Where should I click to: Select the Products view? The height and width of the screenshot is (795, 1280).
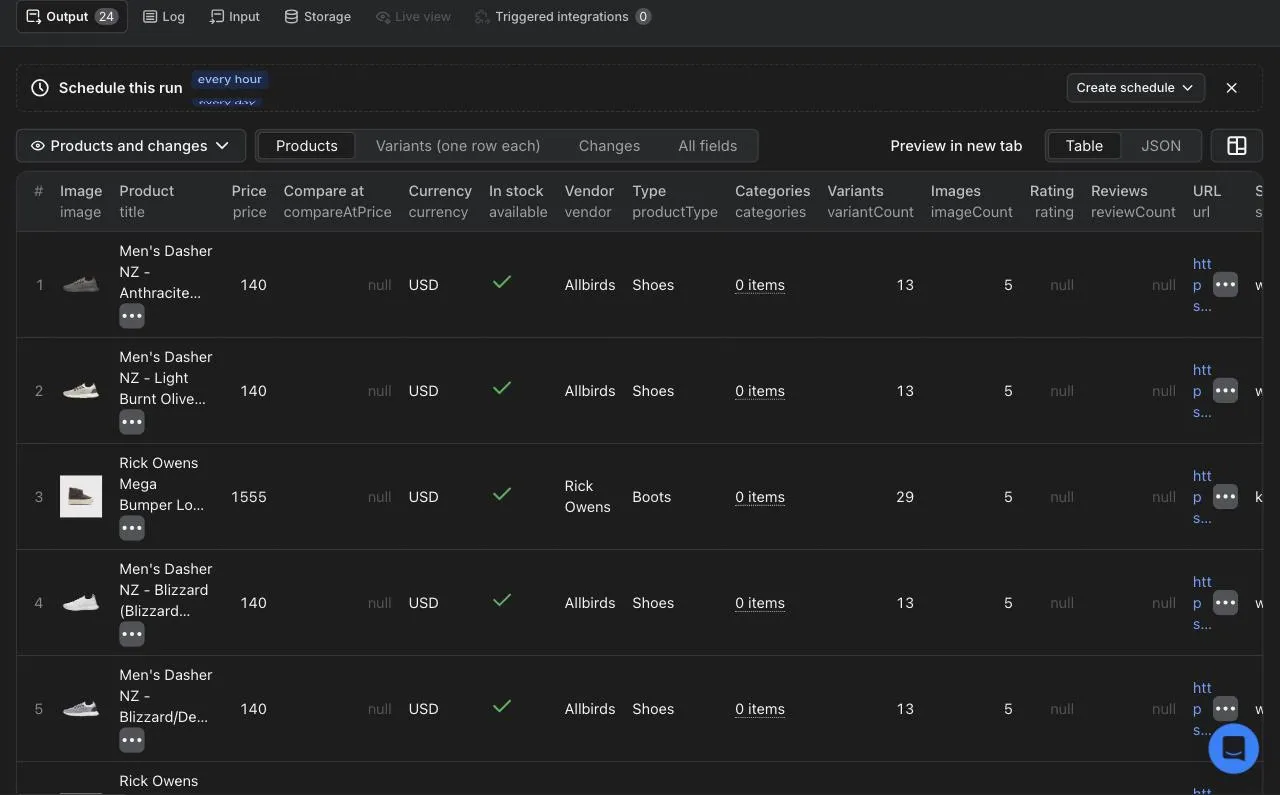point(306,146)
